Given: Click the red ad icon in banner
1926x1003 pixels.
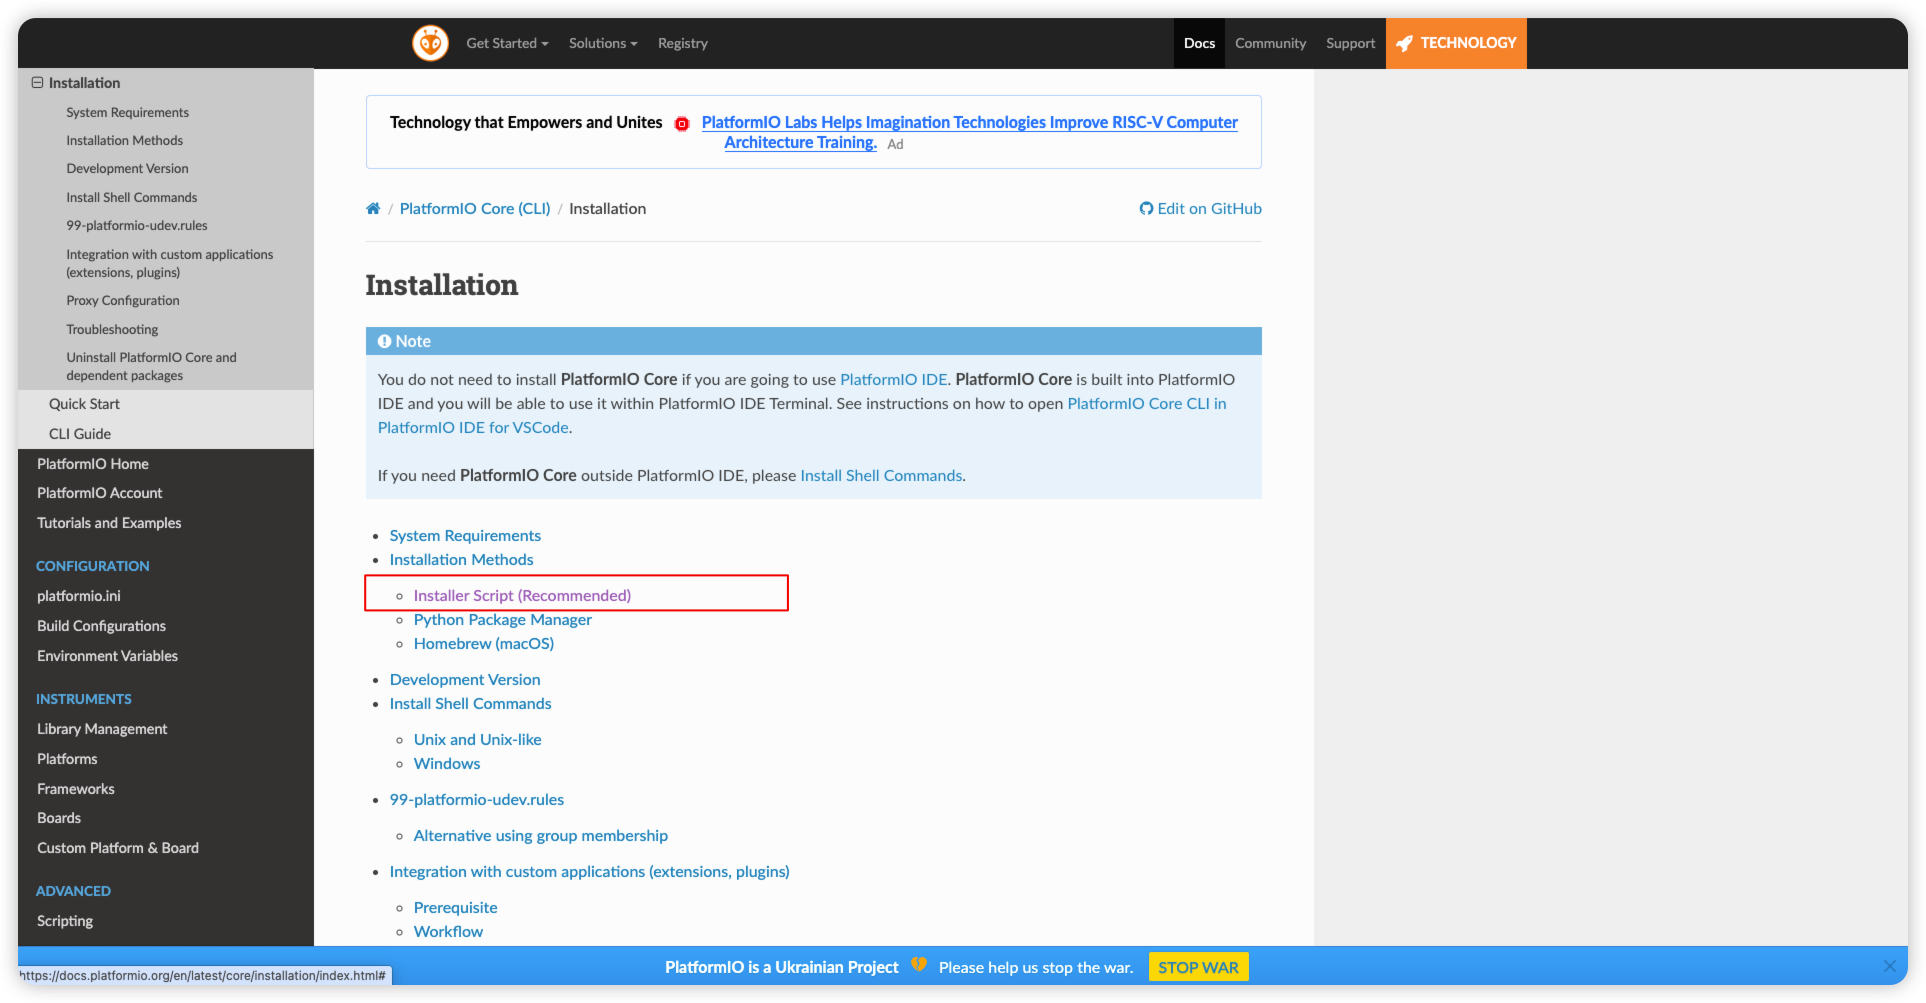Looking at the screenshot, I should tap(682, 124).
